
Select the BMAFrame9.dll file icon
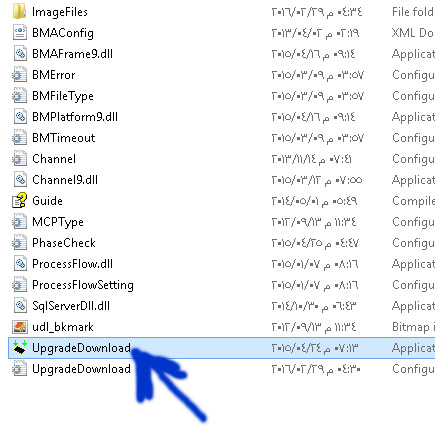[20, 54]
